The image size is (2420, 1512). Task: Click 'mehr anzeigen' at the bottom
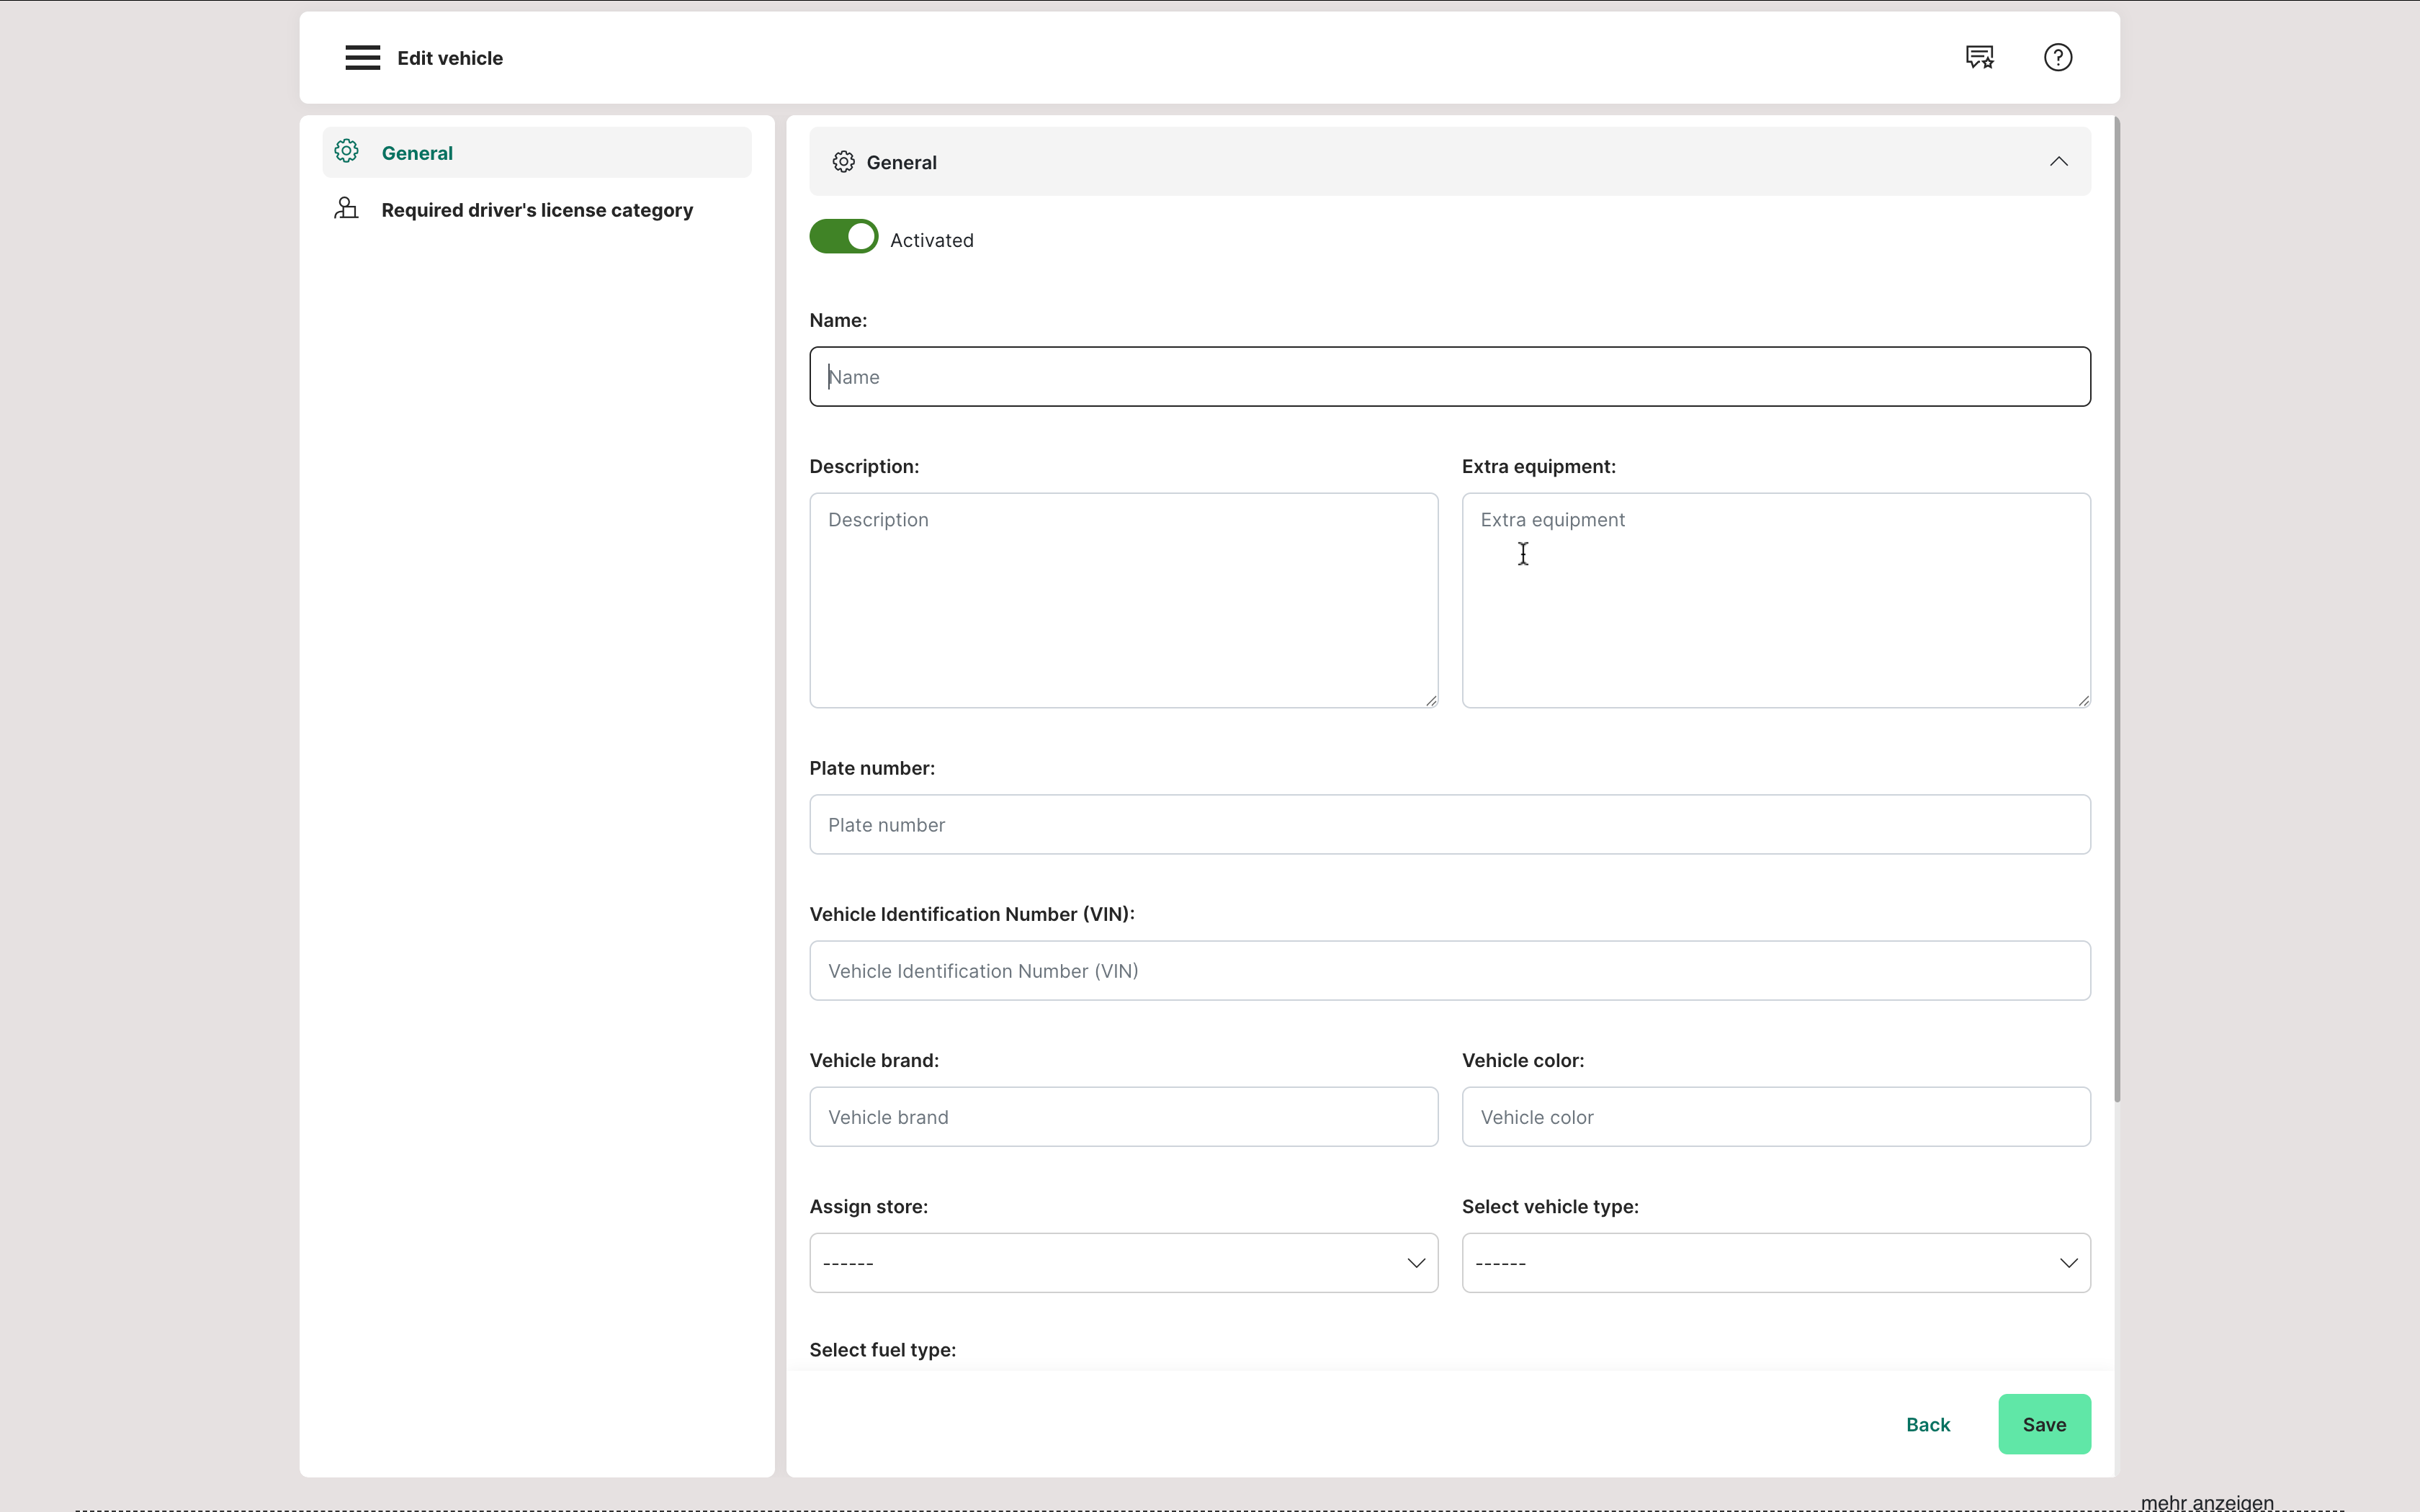pos(2207,1502)
